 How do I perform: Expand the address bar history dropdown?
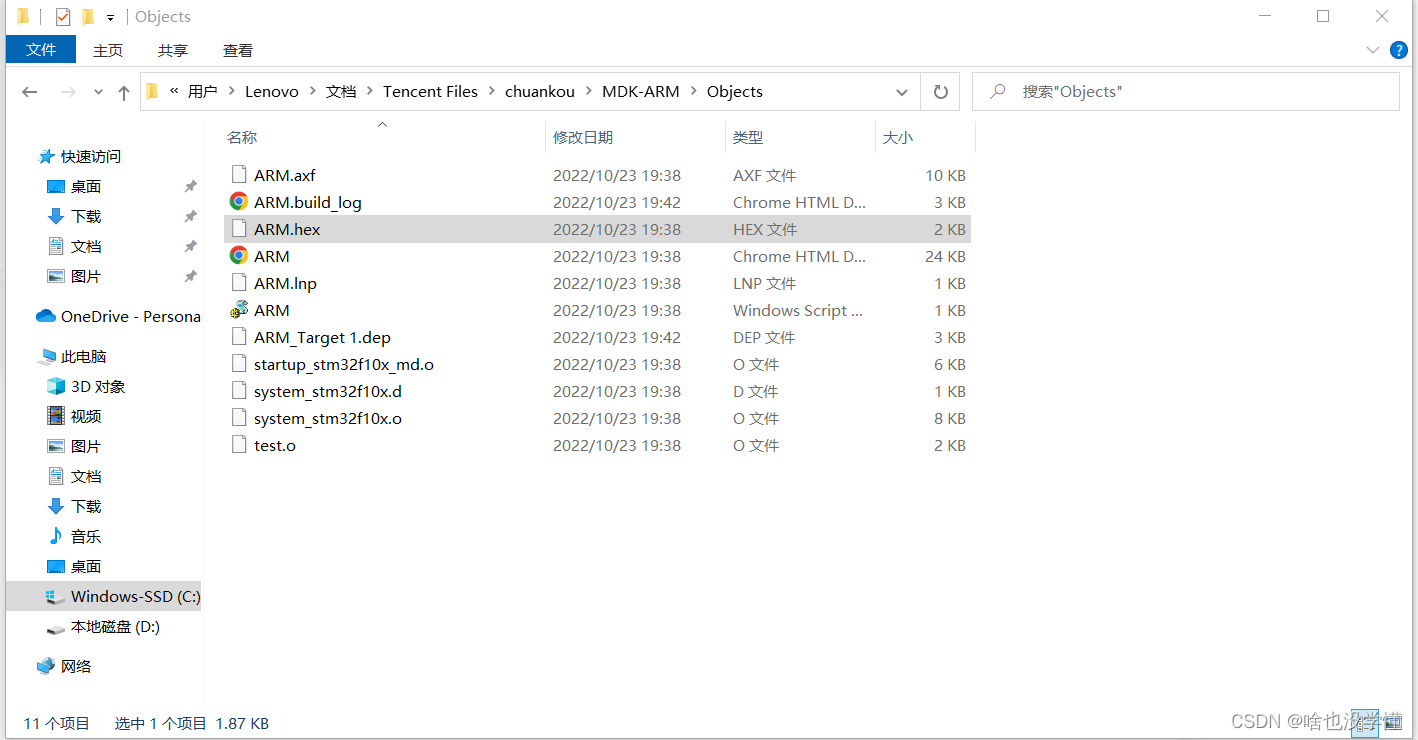[902, 92]
